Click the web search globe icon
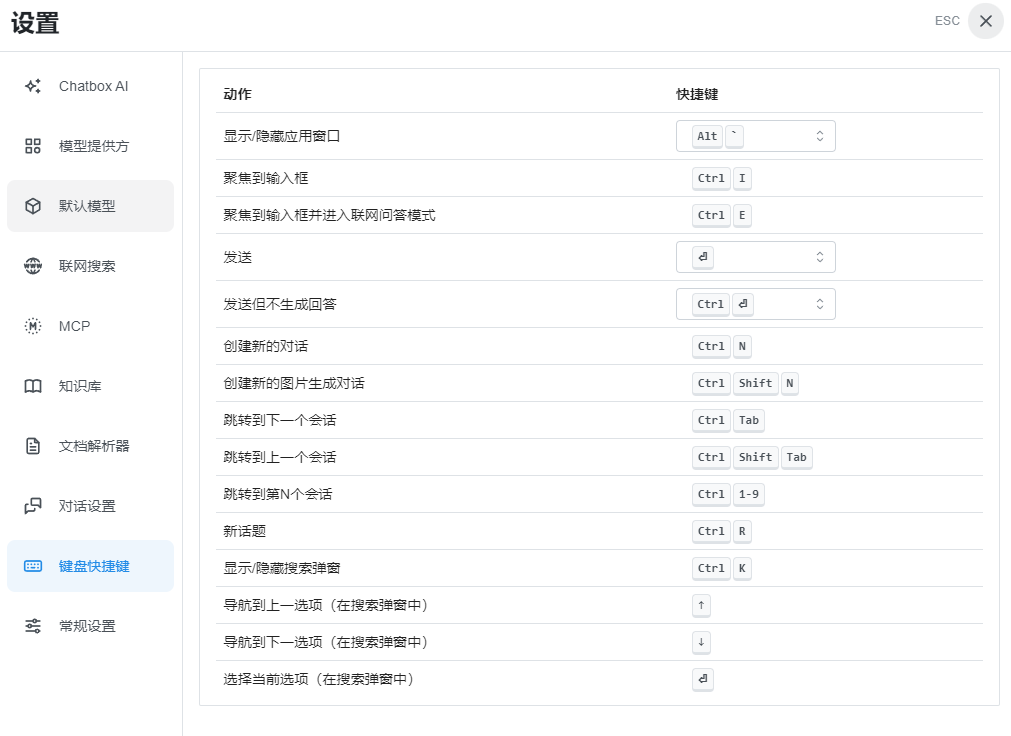The height and width of the screenshot is (736, 1011). [x=33, y=266]
